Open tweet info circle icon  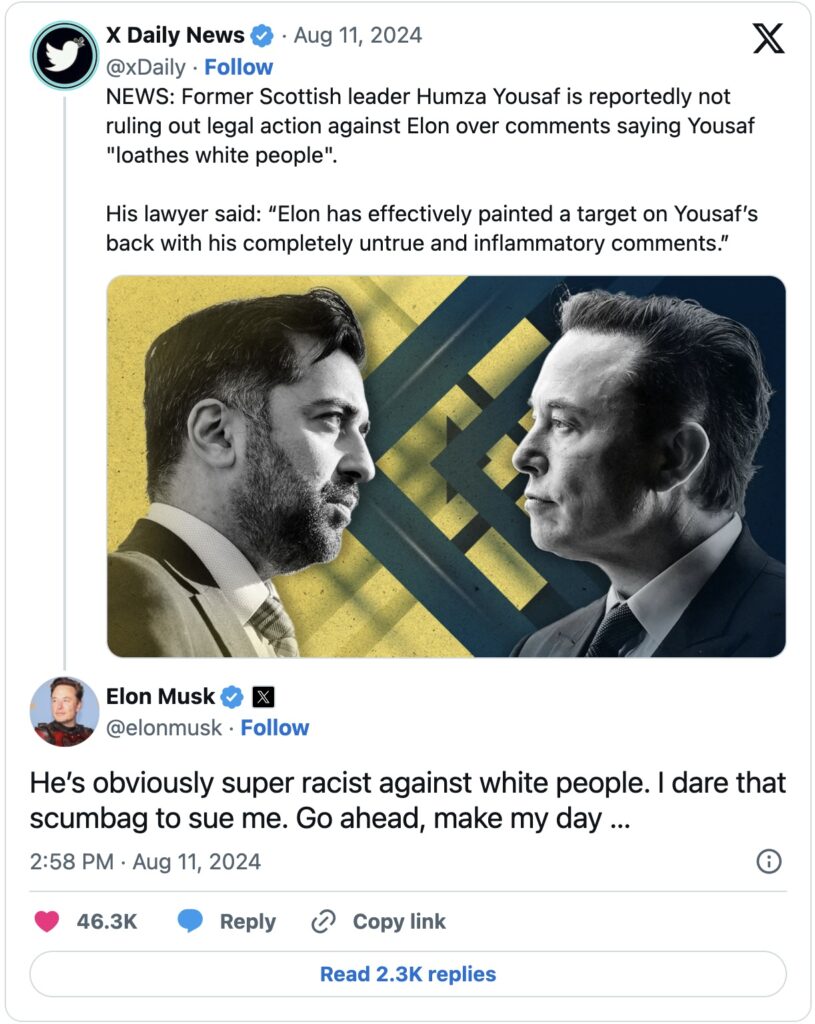[768, 861]
